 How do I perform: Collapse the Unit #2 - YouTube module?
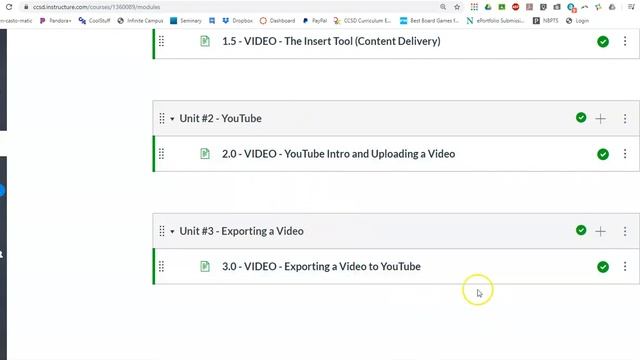pos(172,119)
